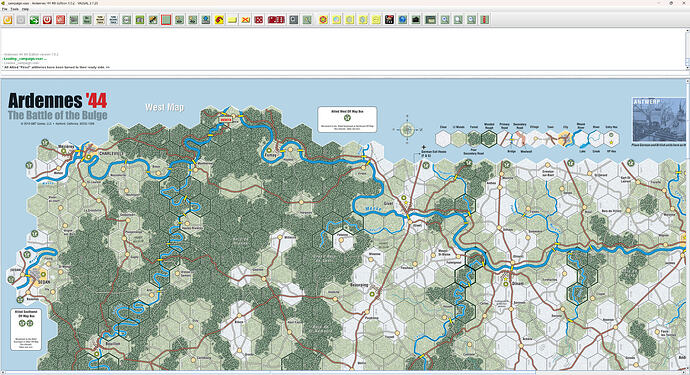
Task: Click the yellow lined-list toolbar icon
Action: (x=376, y=19)
